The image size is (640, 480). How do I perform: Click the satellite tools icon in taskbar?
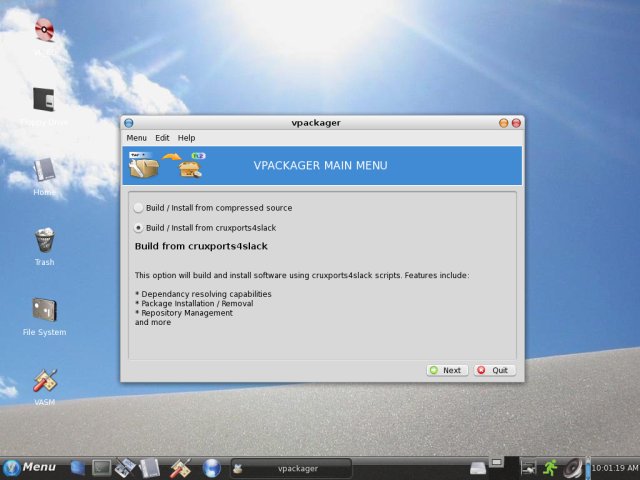pos(124,468)
